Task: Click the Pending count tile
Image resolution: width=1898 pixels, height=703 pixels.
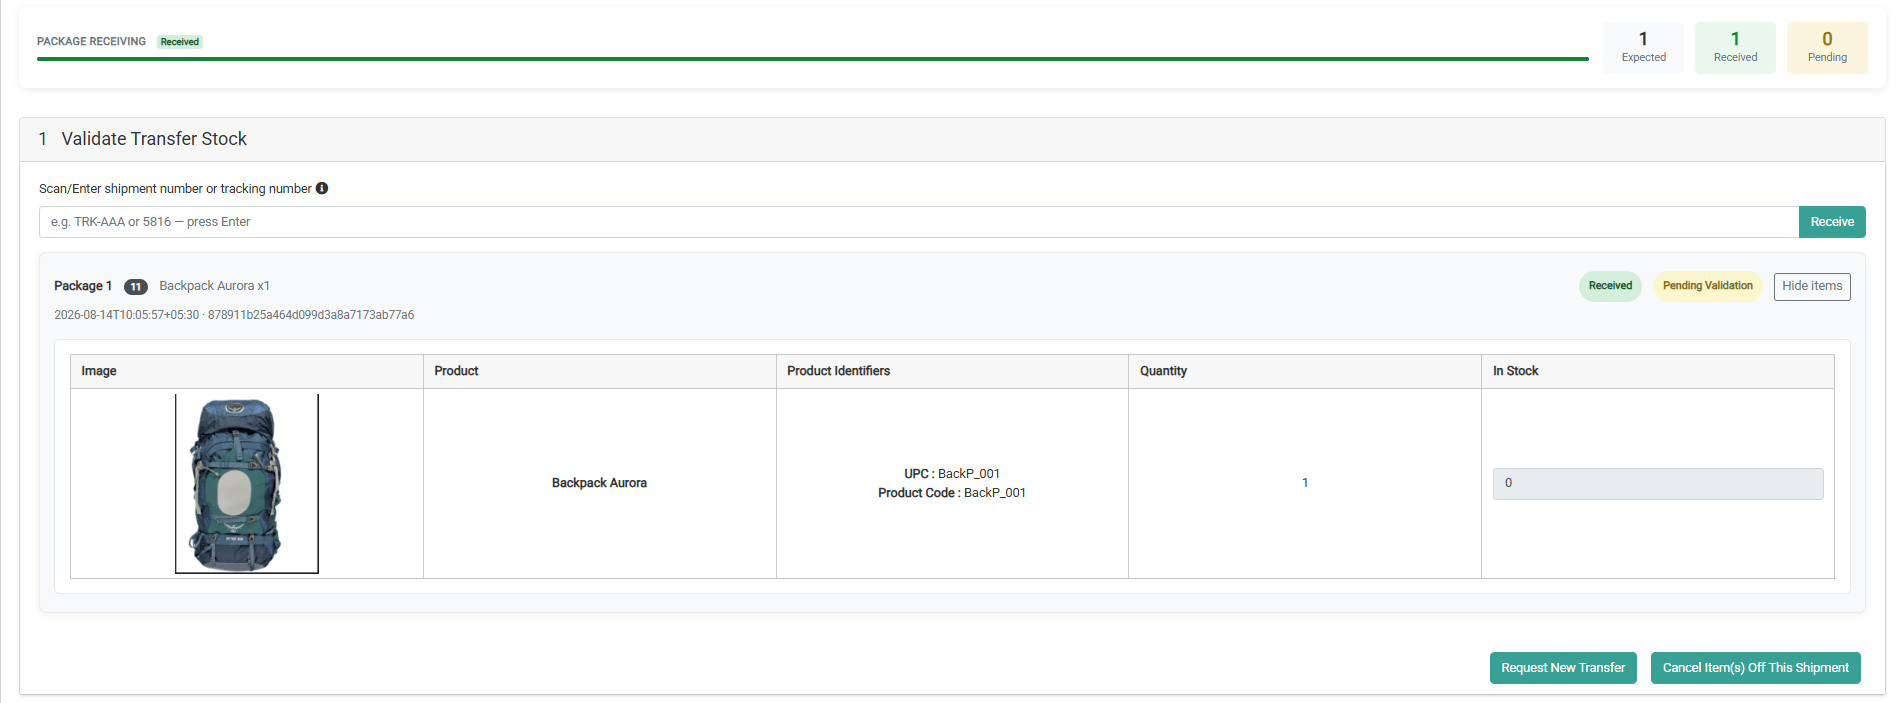Action: click(1827, 48)
